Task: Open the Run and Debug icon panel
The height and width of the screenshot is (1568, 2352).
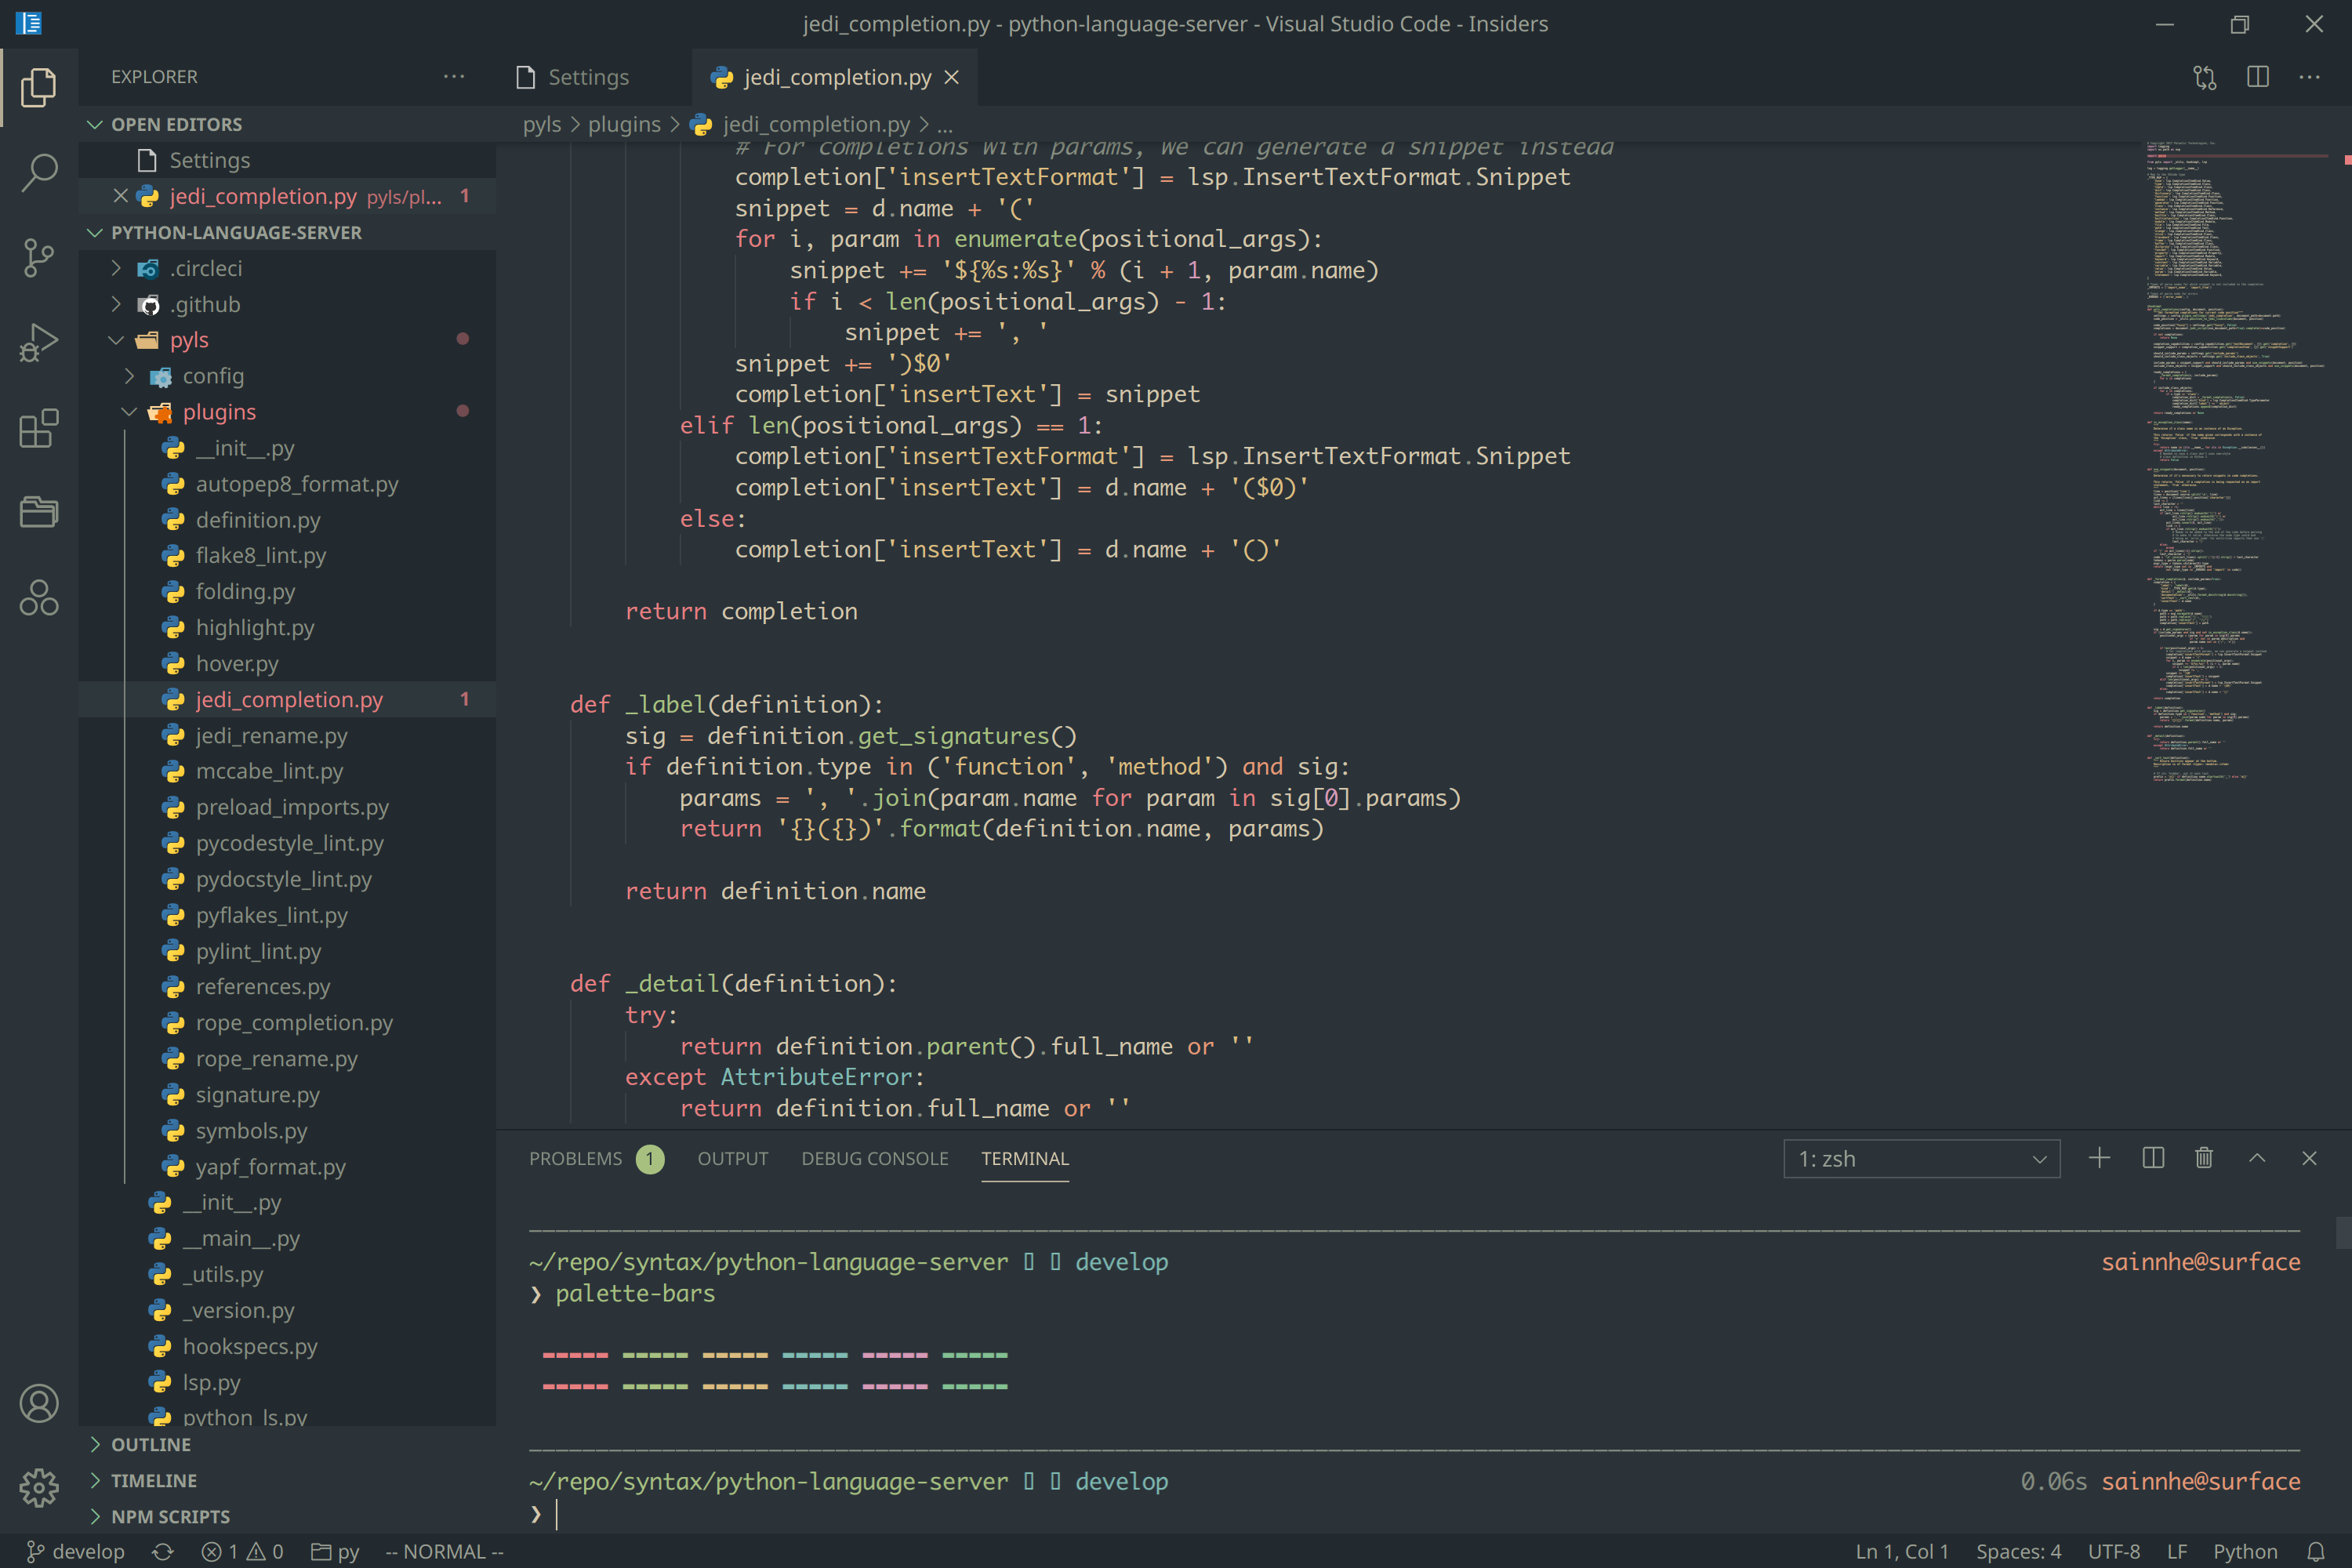Action: tap(38, 341)
